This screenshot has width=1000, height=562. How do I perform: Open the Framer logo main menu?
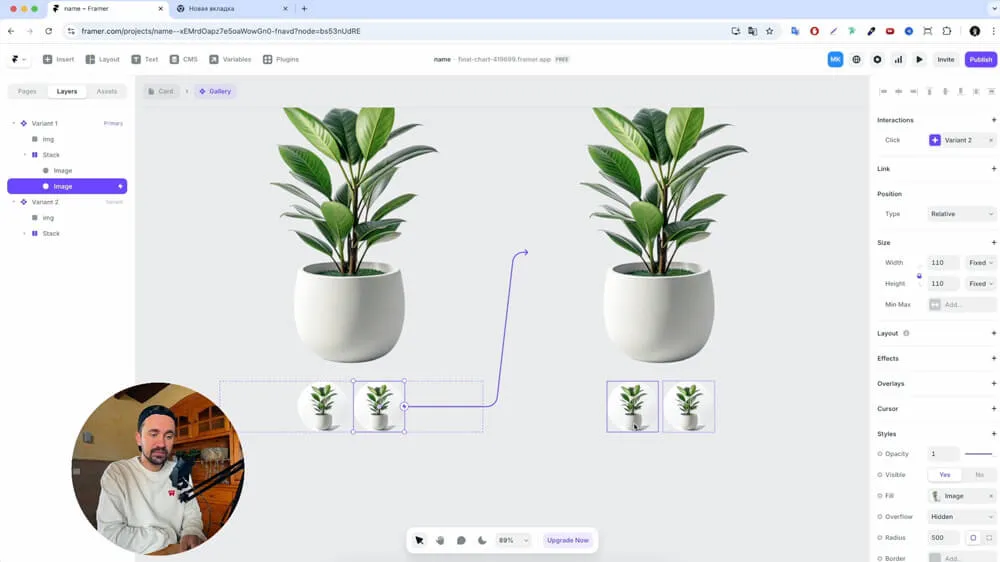pos(18,59)
